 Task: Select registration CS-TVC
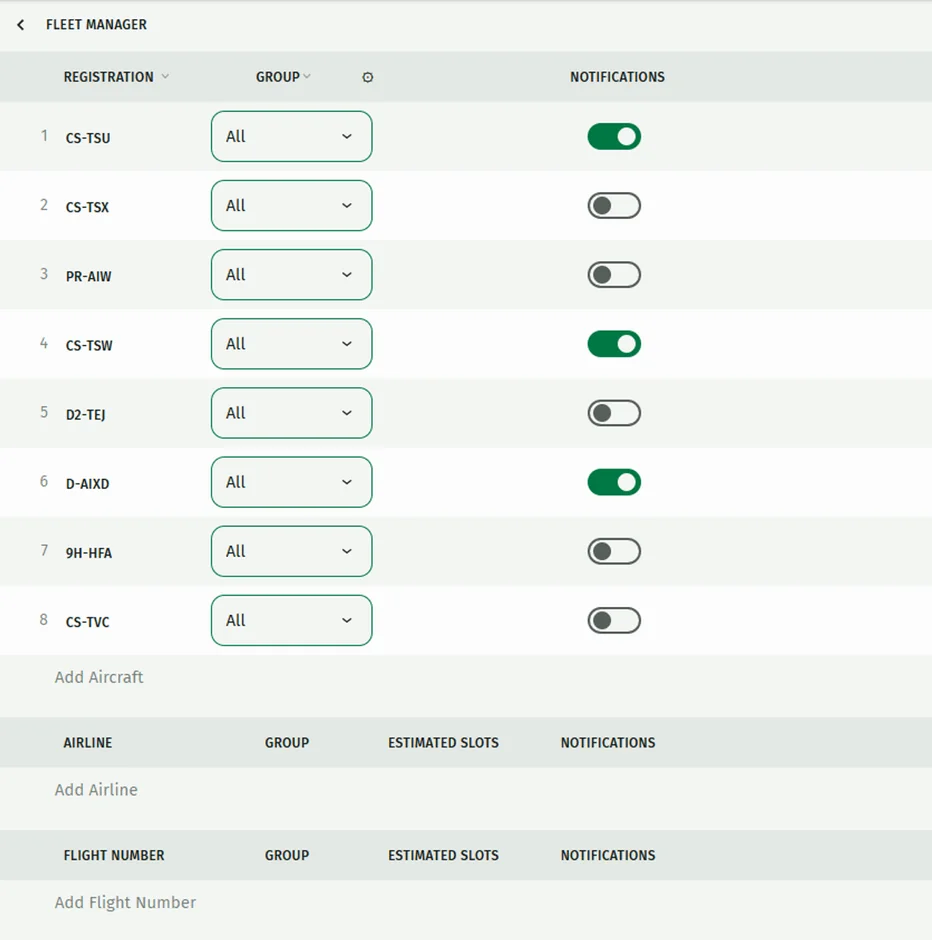click(x=88, y=622)
